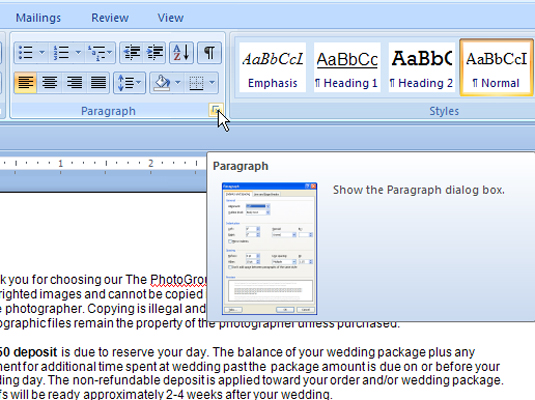535x400 pixels.
Task: Toggle Align Text Left button
Action: (26, 82)
